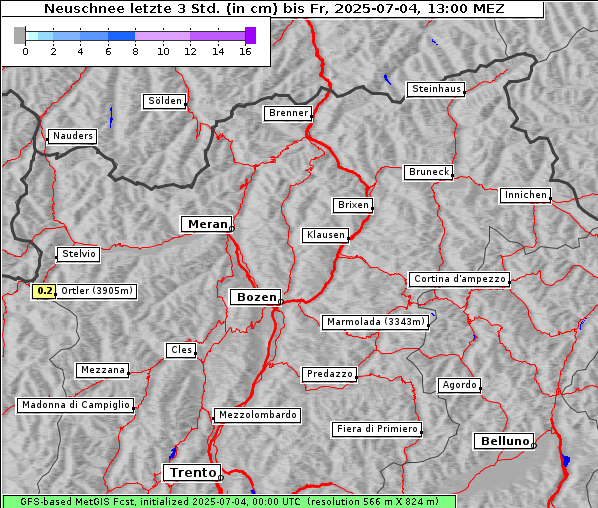Select the Mezzolombardo label
This screenshot has width=598, height=508.
257,415
